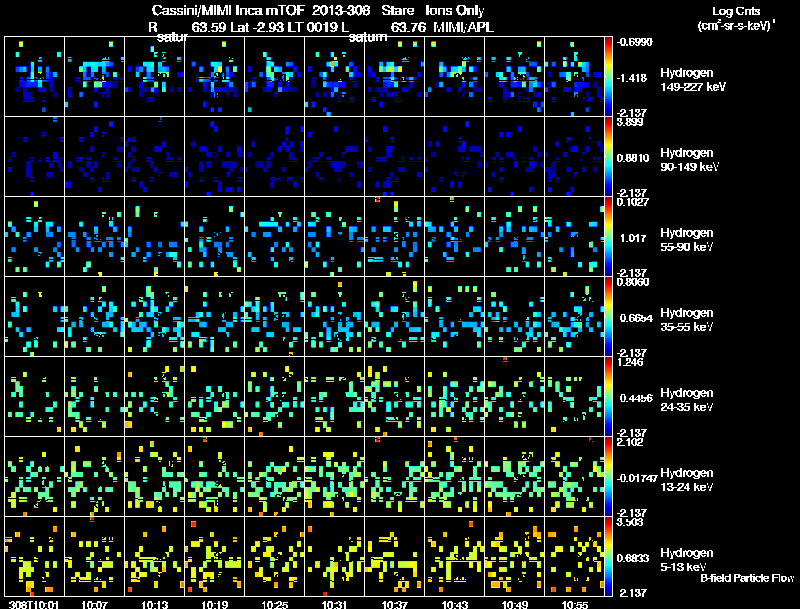The height and width of the screenshot is (609, 800).
Task: Click the '308T10:01' time label
Action: [34, 605]
